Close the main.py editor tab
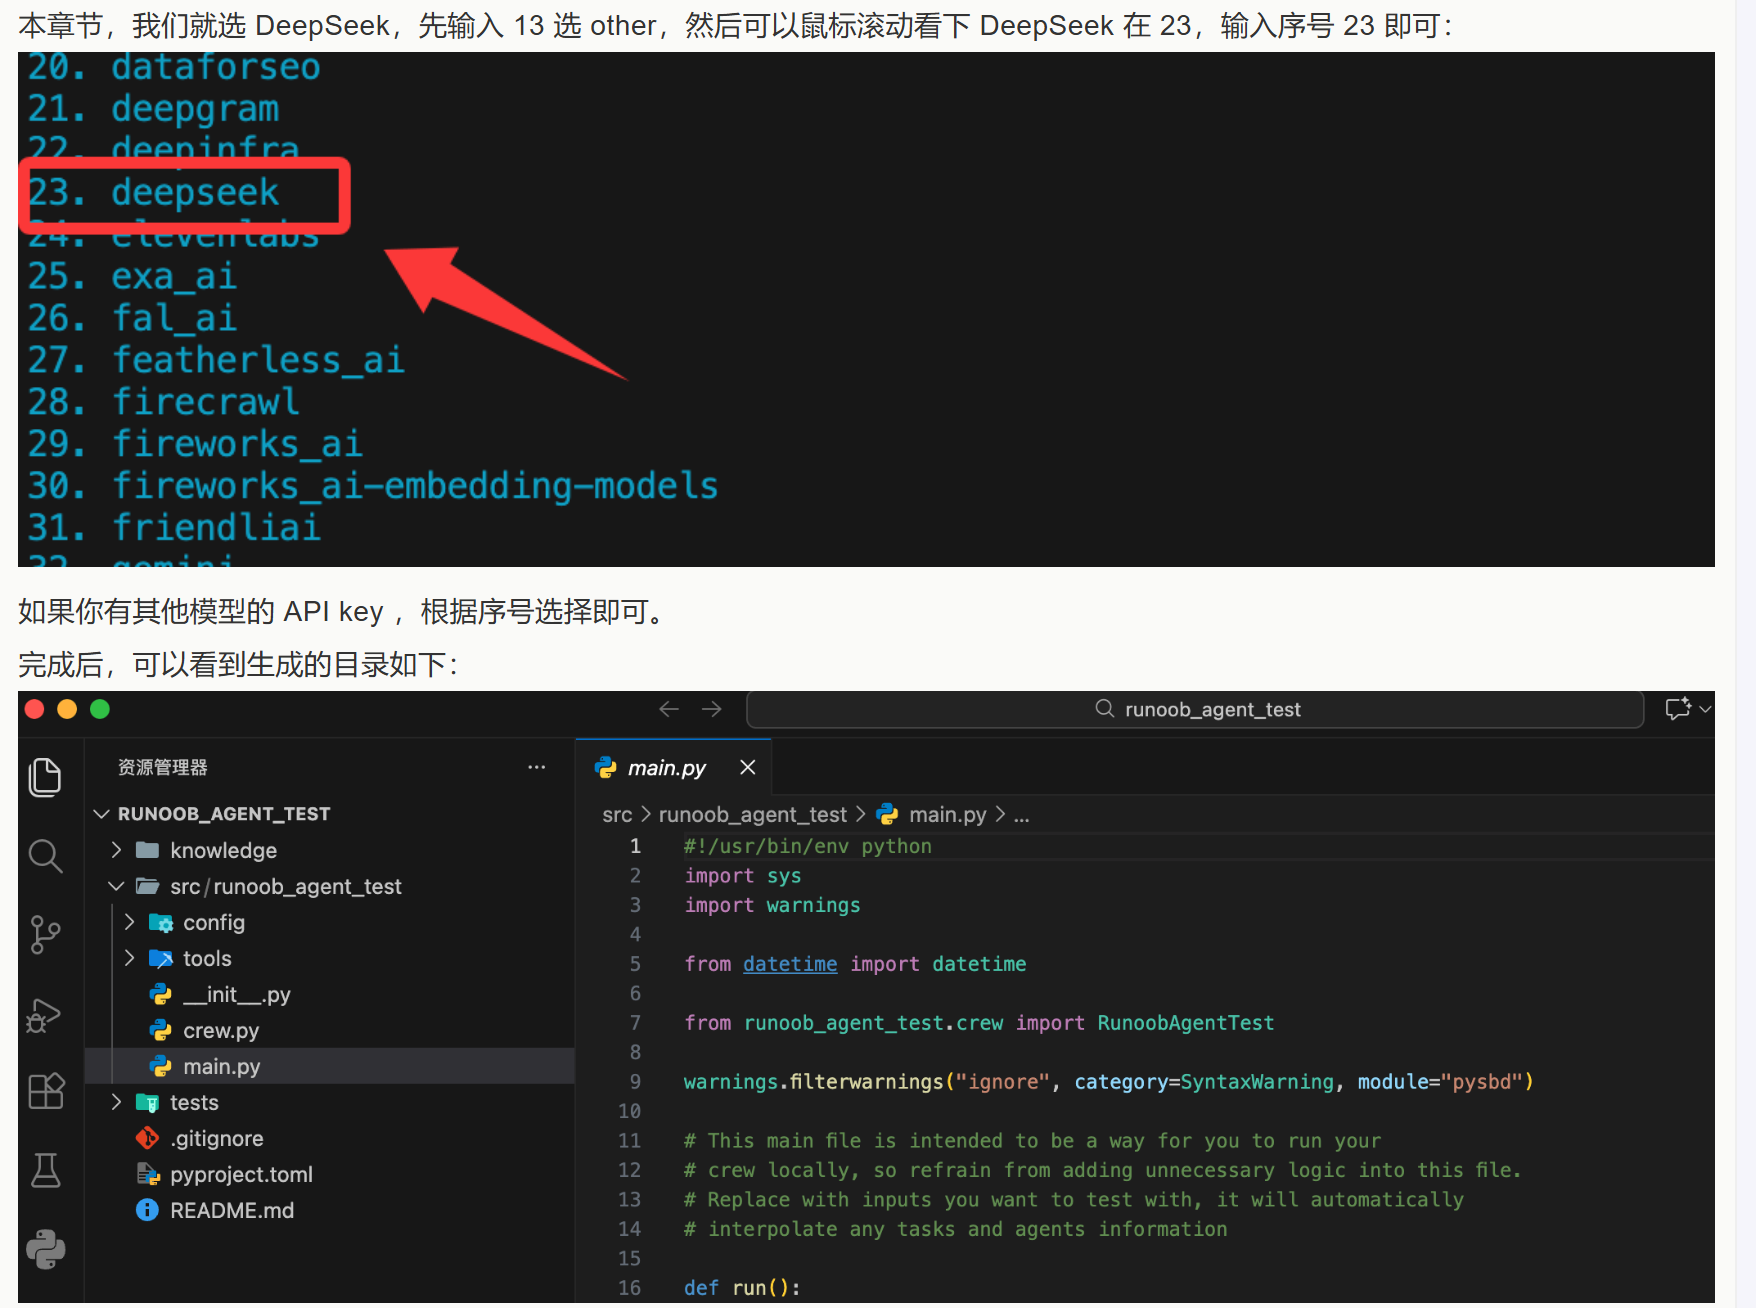Viewport: 1756px width, 1308px height. (x=747, y=767)
